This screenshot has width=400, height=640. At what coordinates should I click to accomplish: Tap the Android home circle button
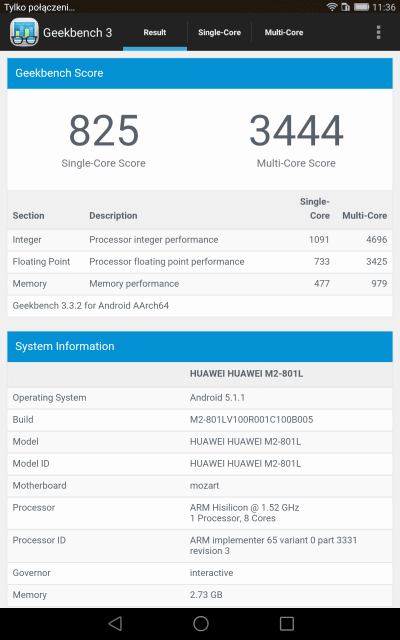point(200,623)
